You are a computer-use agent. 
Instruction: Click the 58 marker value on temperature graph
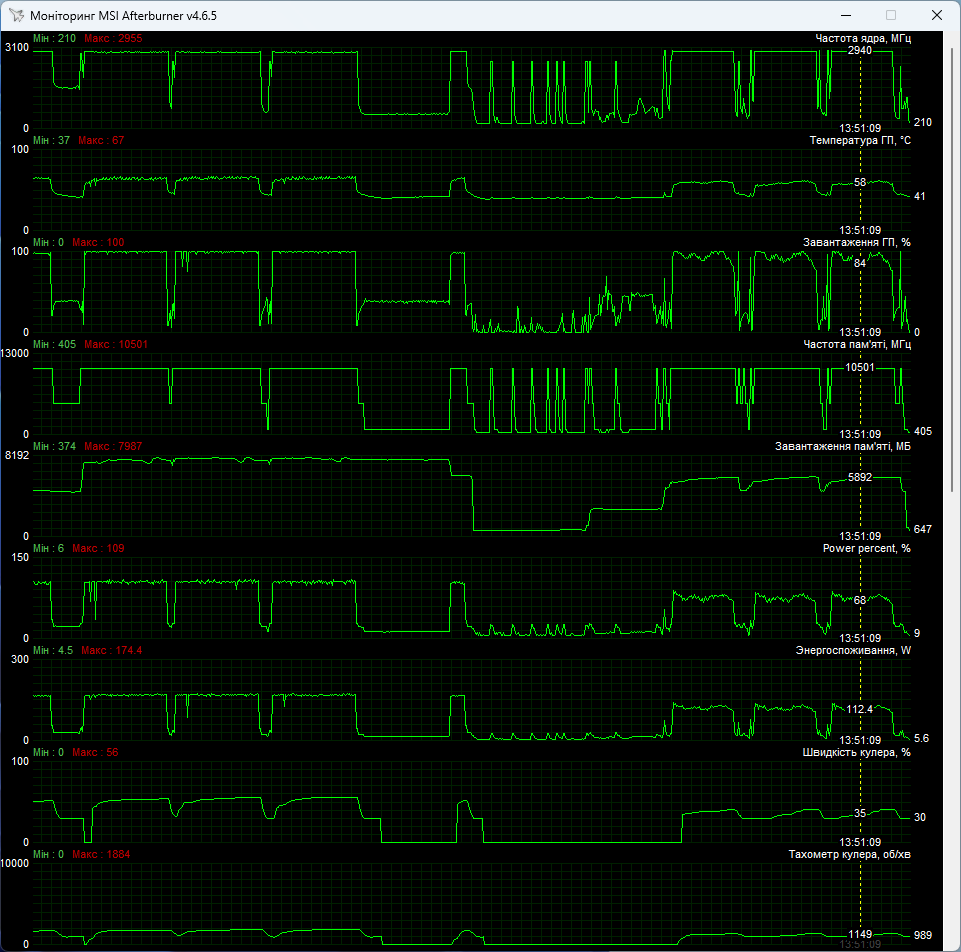860,182
